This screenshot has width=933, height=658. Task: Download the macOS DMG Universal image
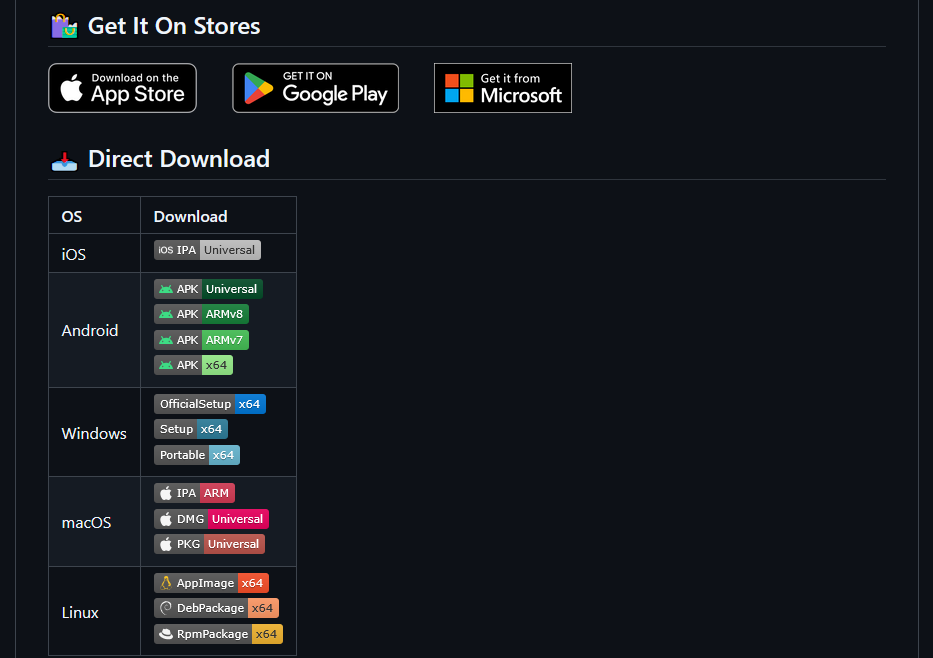[x=211, y=519]
